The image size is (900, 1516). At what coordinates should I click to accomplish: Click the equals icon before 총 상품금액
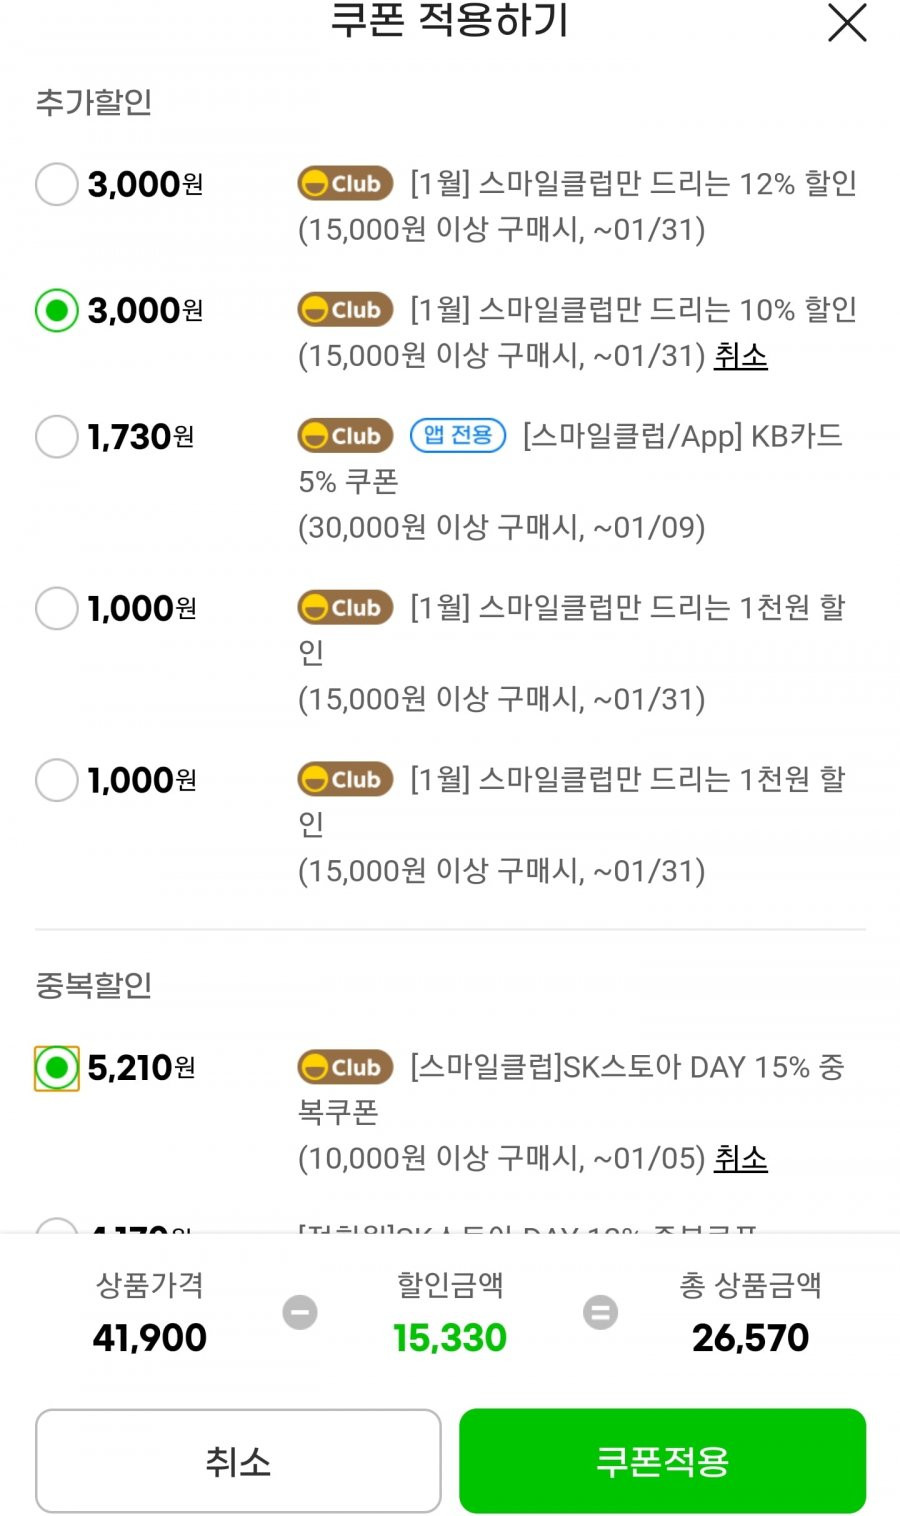point(600,1312)
